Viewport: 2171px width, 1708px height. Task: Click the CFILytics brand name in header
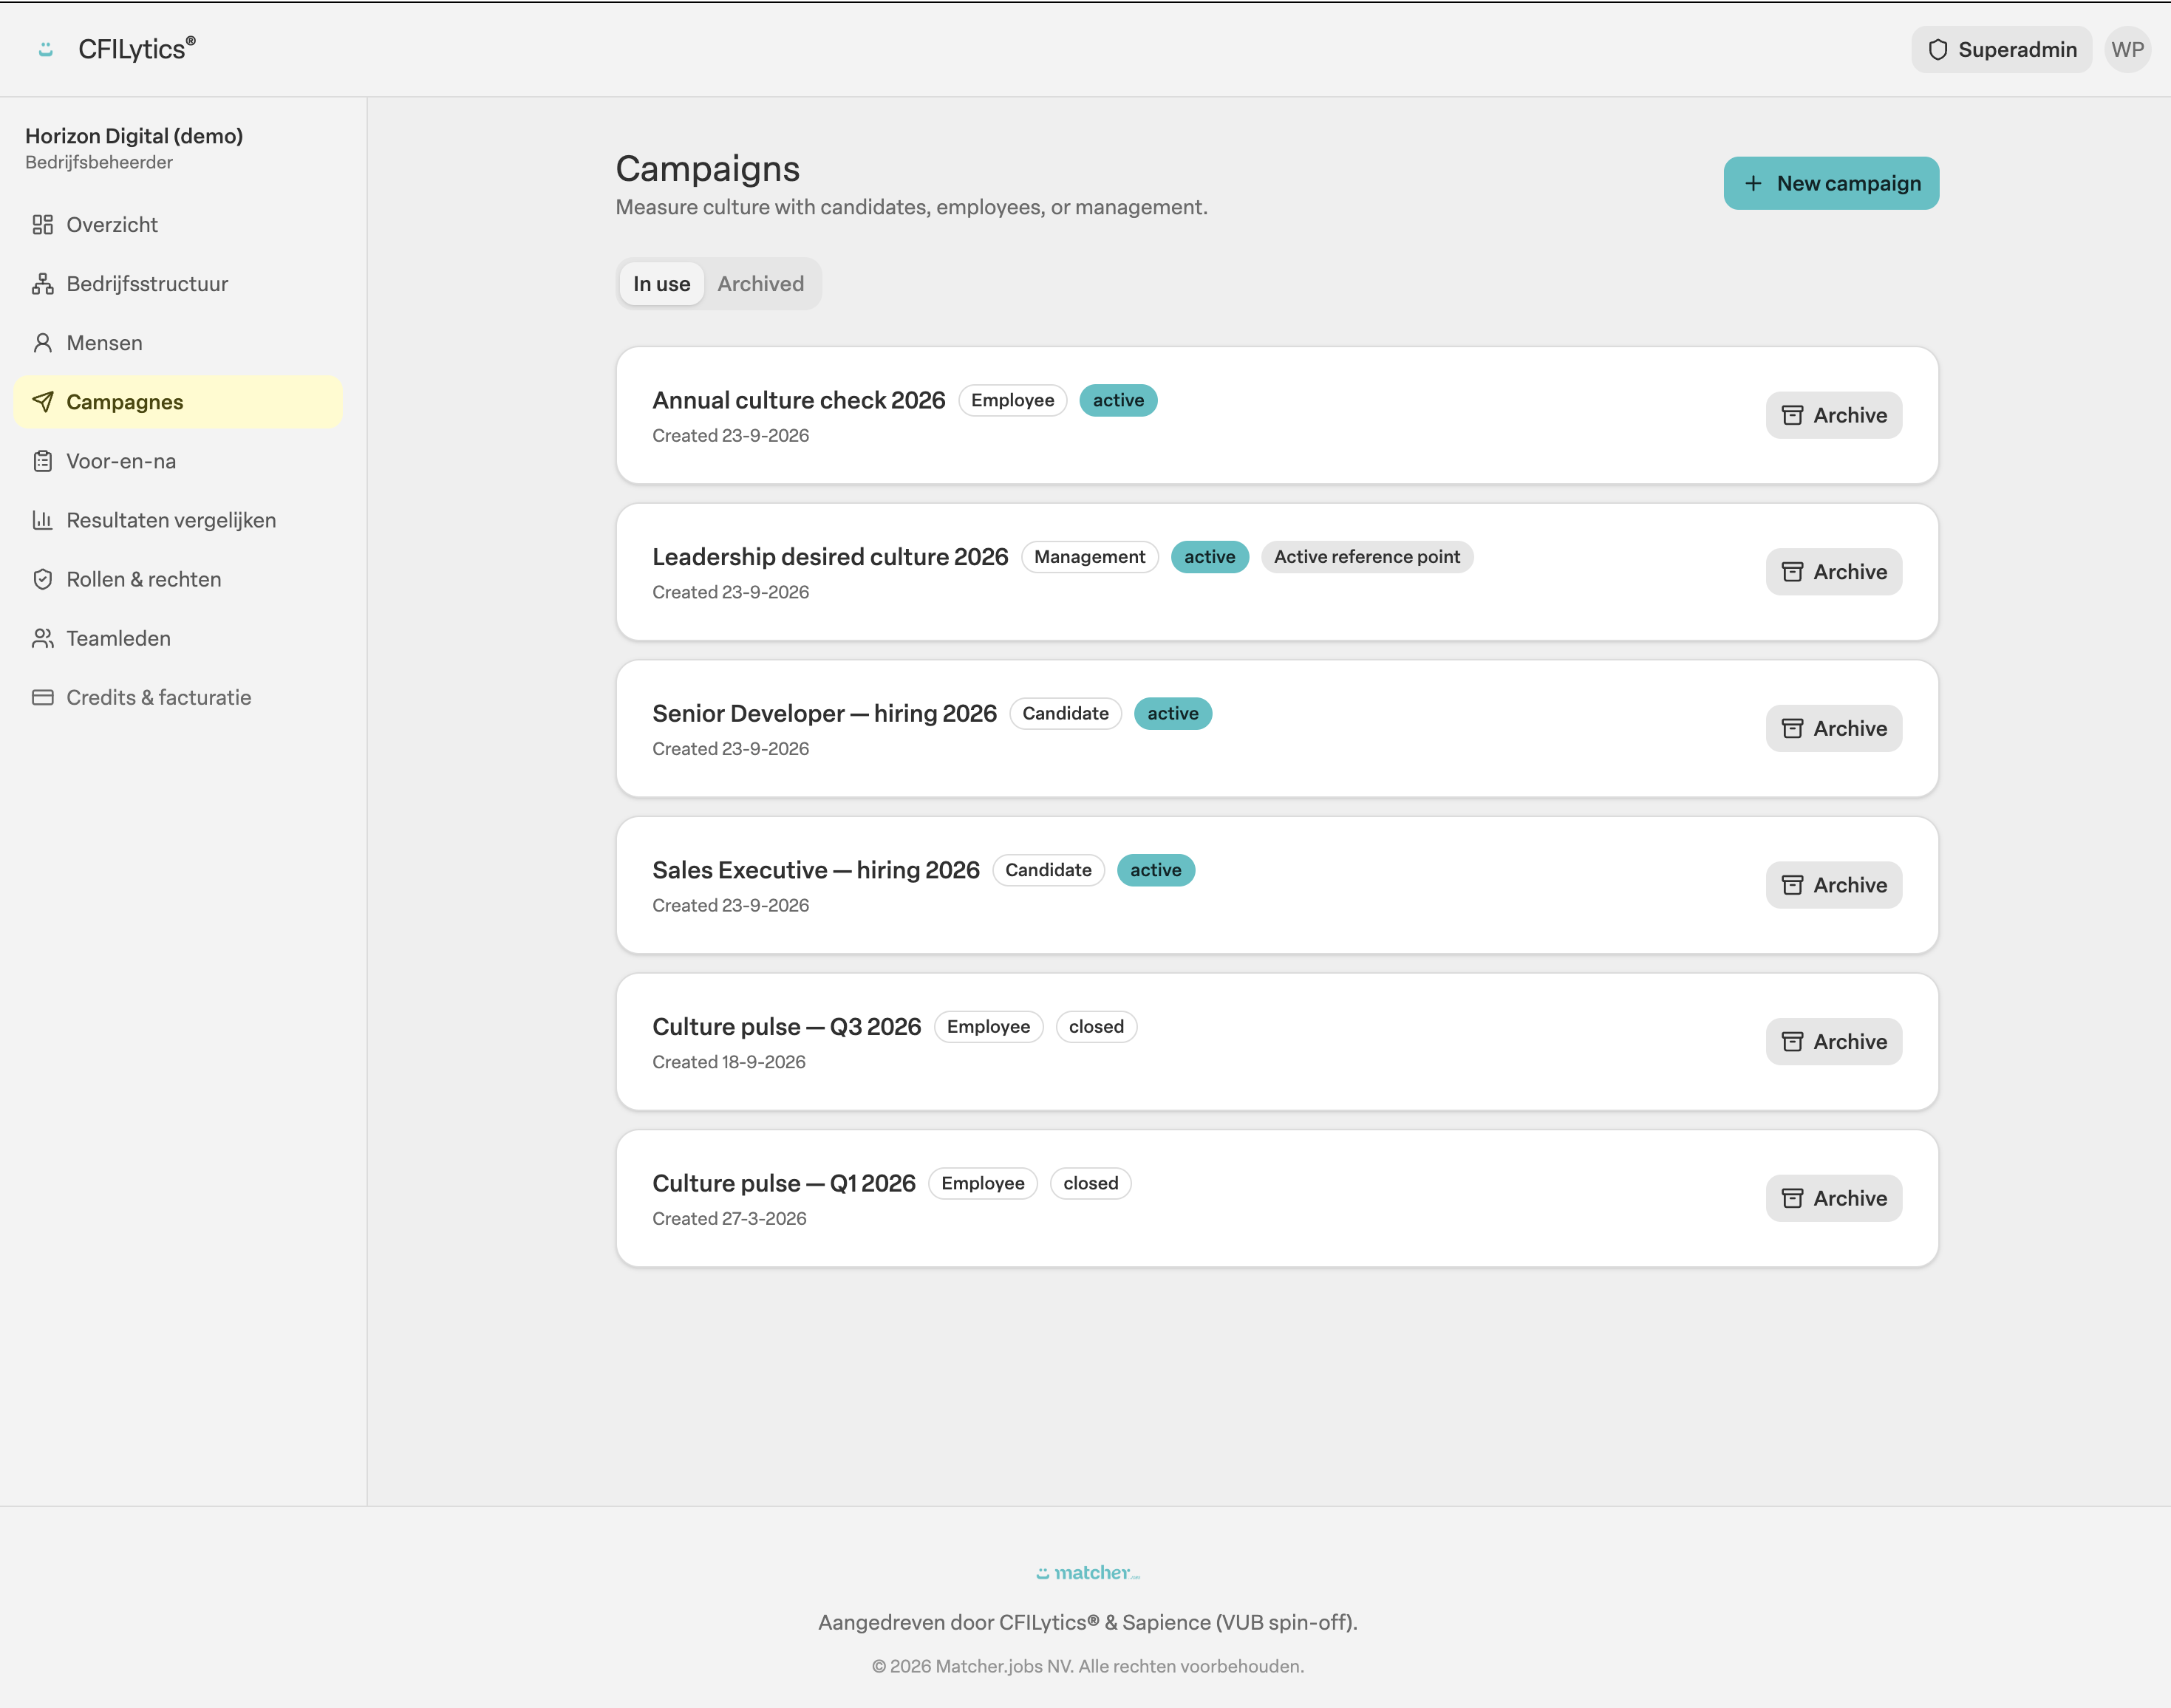(x=137, y=49)
